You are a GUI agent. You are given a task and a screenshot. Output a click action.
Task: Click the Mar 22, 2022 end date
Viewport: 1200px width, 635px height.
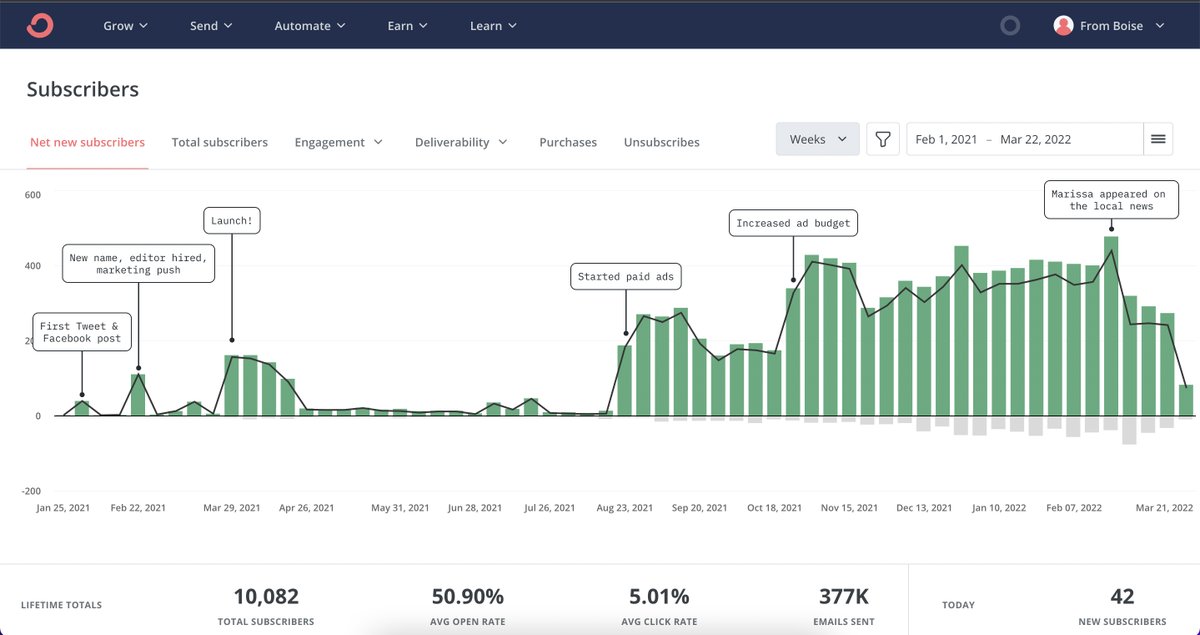tap(1035, 140)
